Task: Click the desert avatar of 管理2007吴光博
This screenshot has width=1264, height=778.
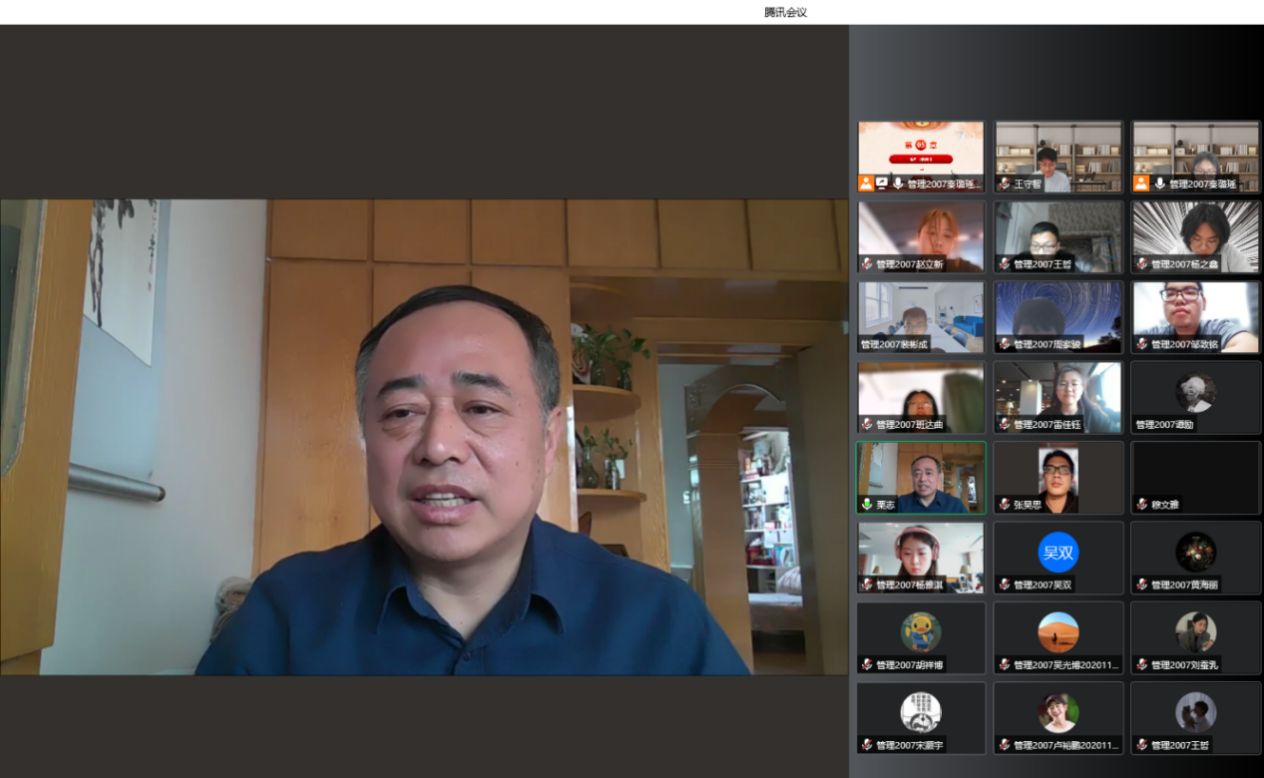Action: tap(1058, 632)
